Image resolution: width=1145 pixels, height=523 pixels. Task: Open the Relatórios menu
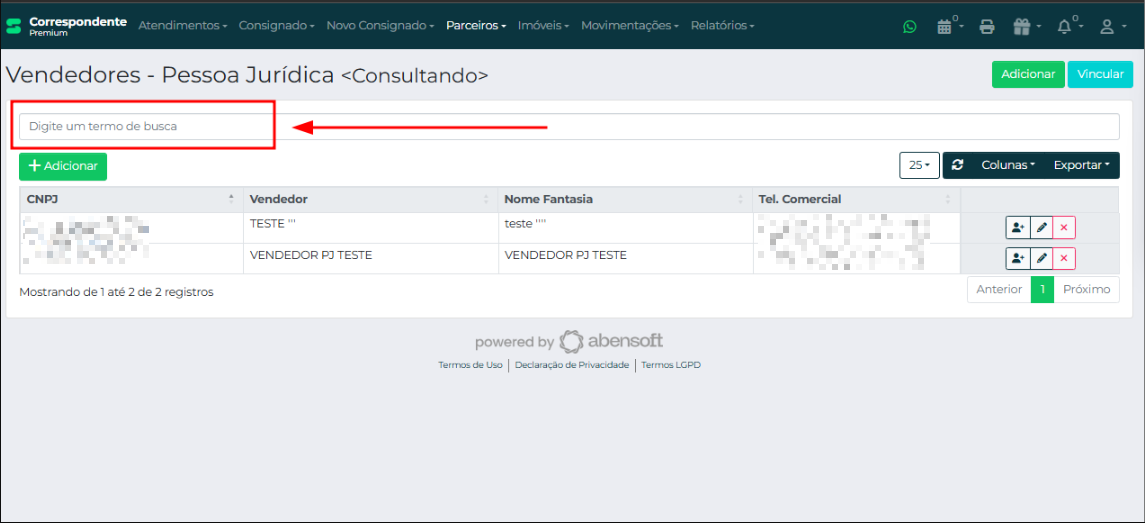(x=722, y=26)
